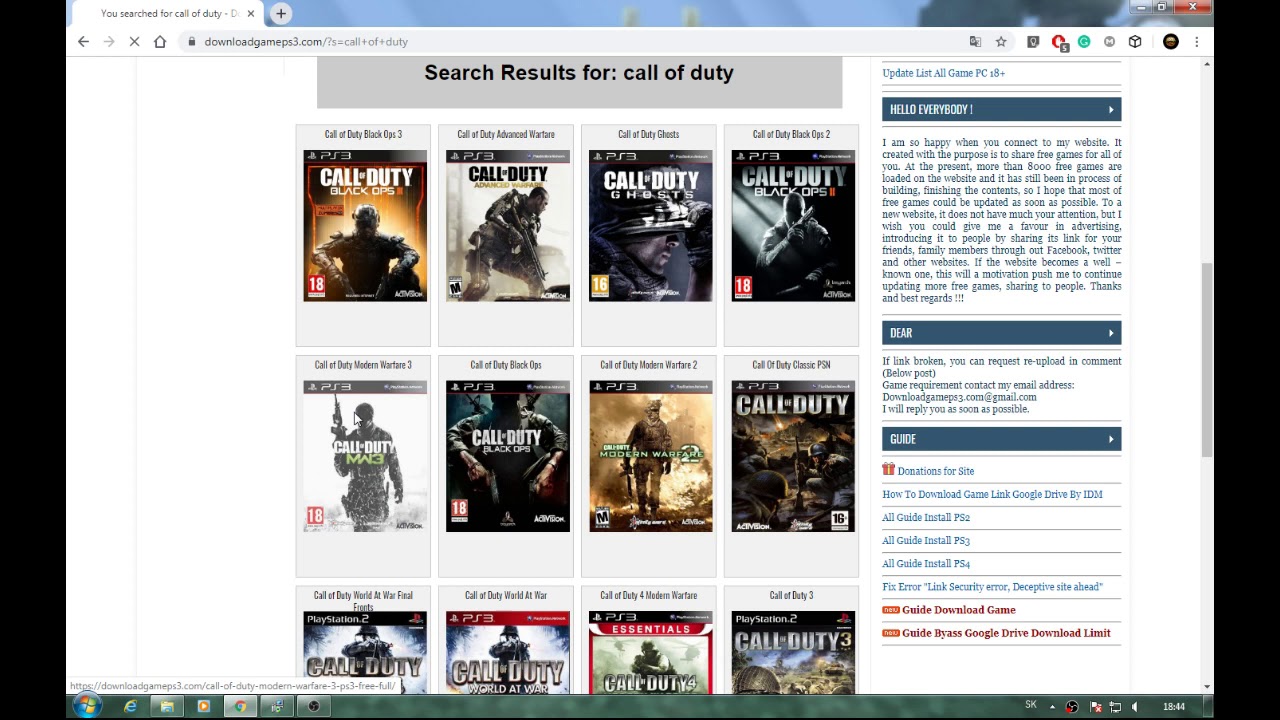Open the Chrome profile avatar
The width and height of the screenshot is (1280, 720).
tap(1171, 42)
